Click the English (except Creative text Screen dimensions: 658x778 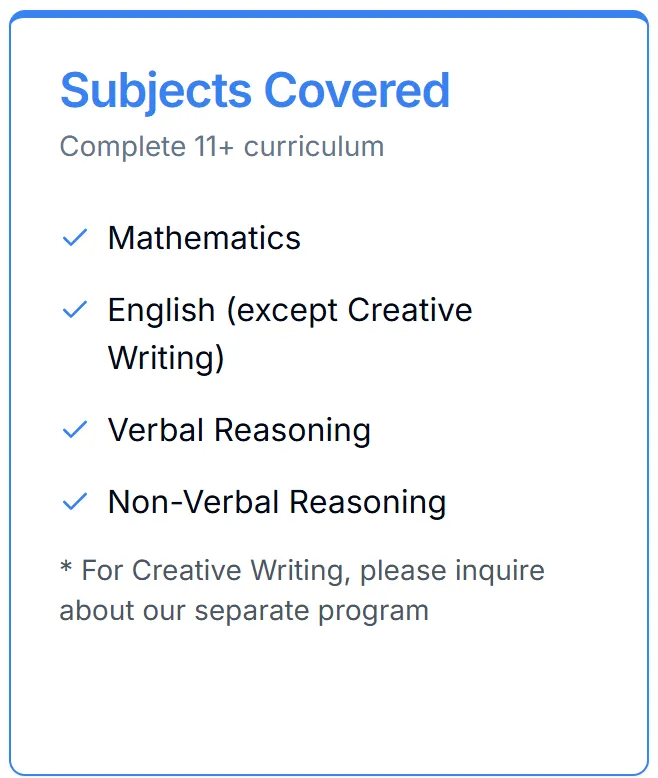click(290, 311)
